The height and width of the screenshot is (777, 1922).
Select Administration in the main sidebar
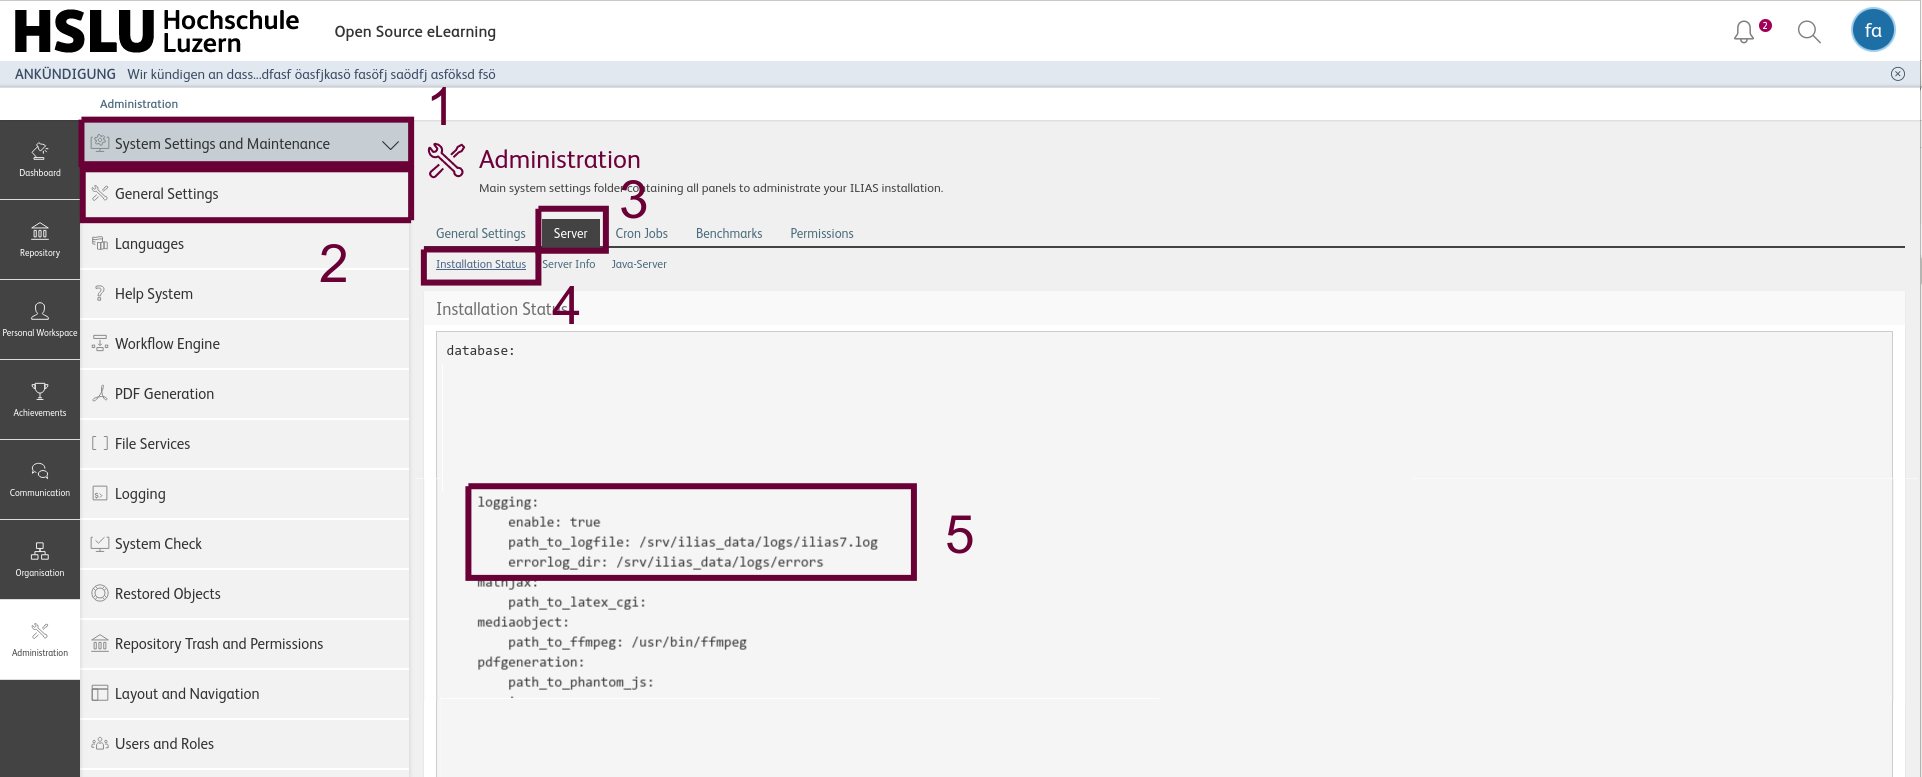click(40, 640)
